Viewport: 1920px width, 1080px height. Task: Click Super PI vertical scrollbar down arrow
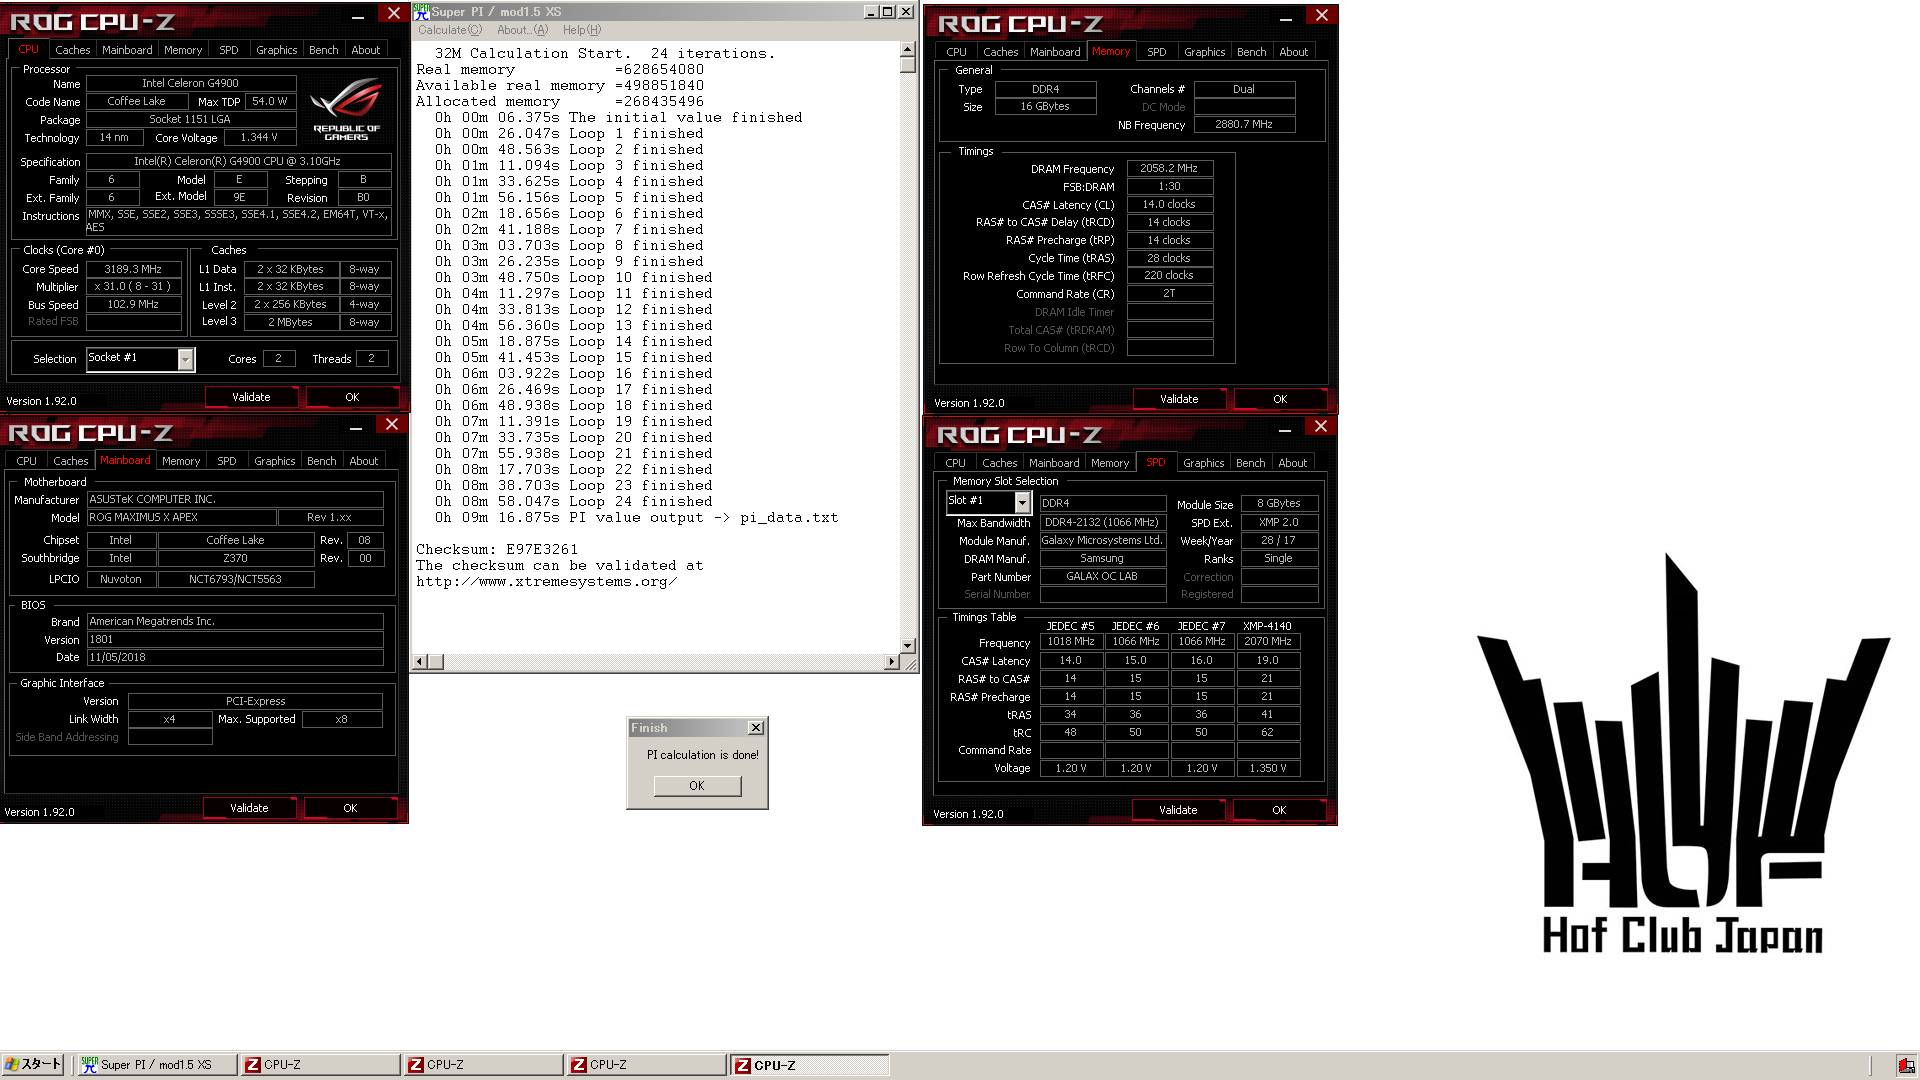pyautogui.click(x=907, y=646)
